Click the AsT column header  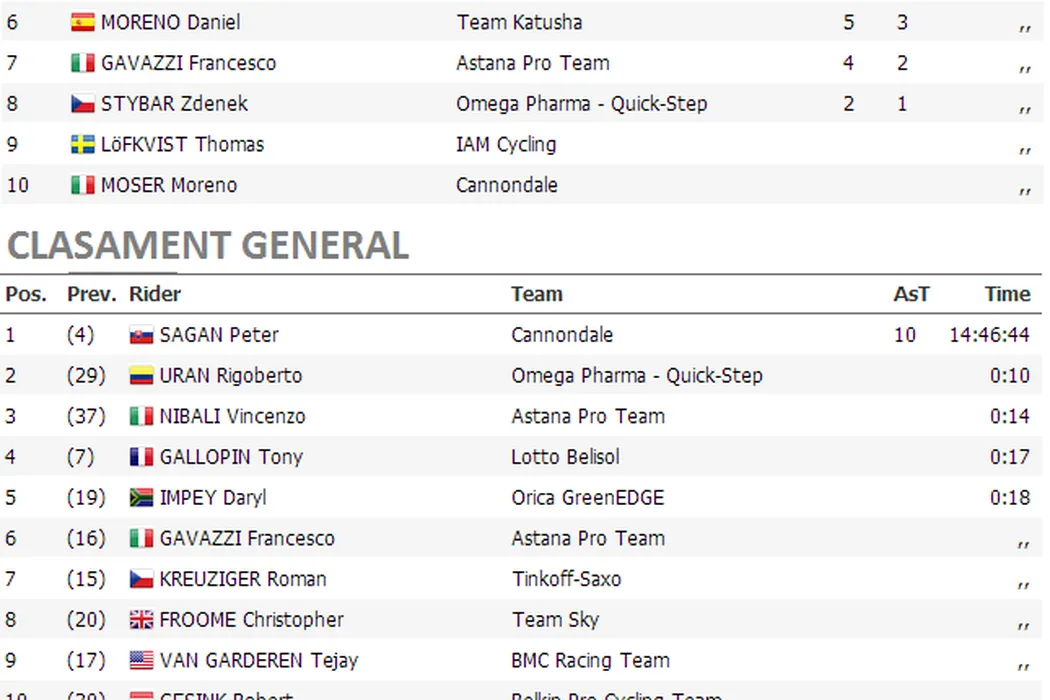tap(911, 294)
